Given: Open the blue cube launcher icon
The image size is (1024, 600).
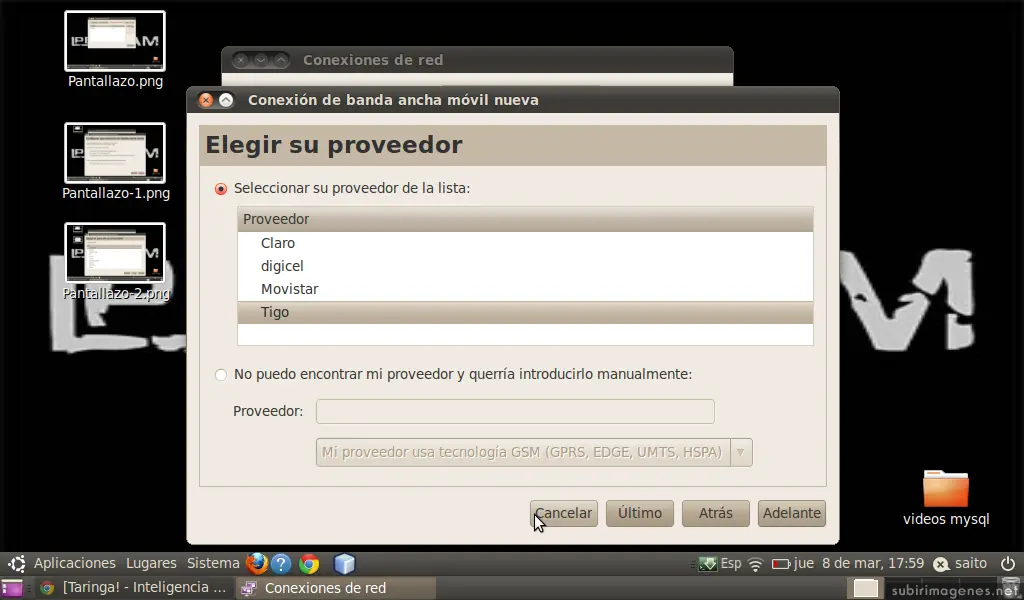Looking at the screenshot, I should click(344, 563).
